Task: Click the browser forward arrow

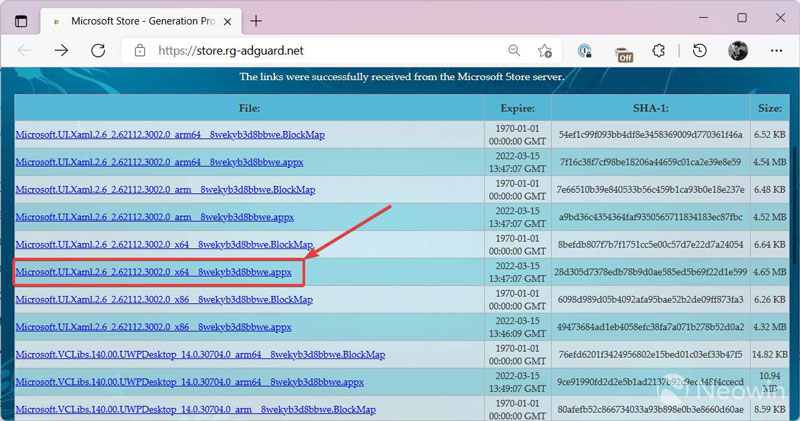Action: 61,50
